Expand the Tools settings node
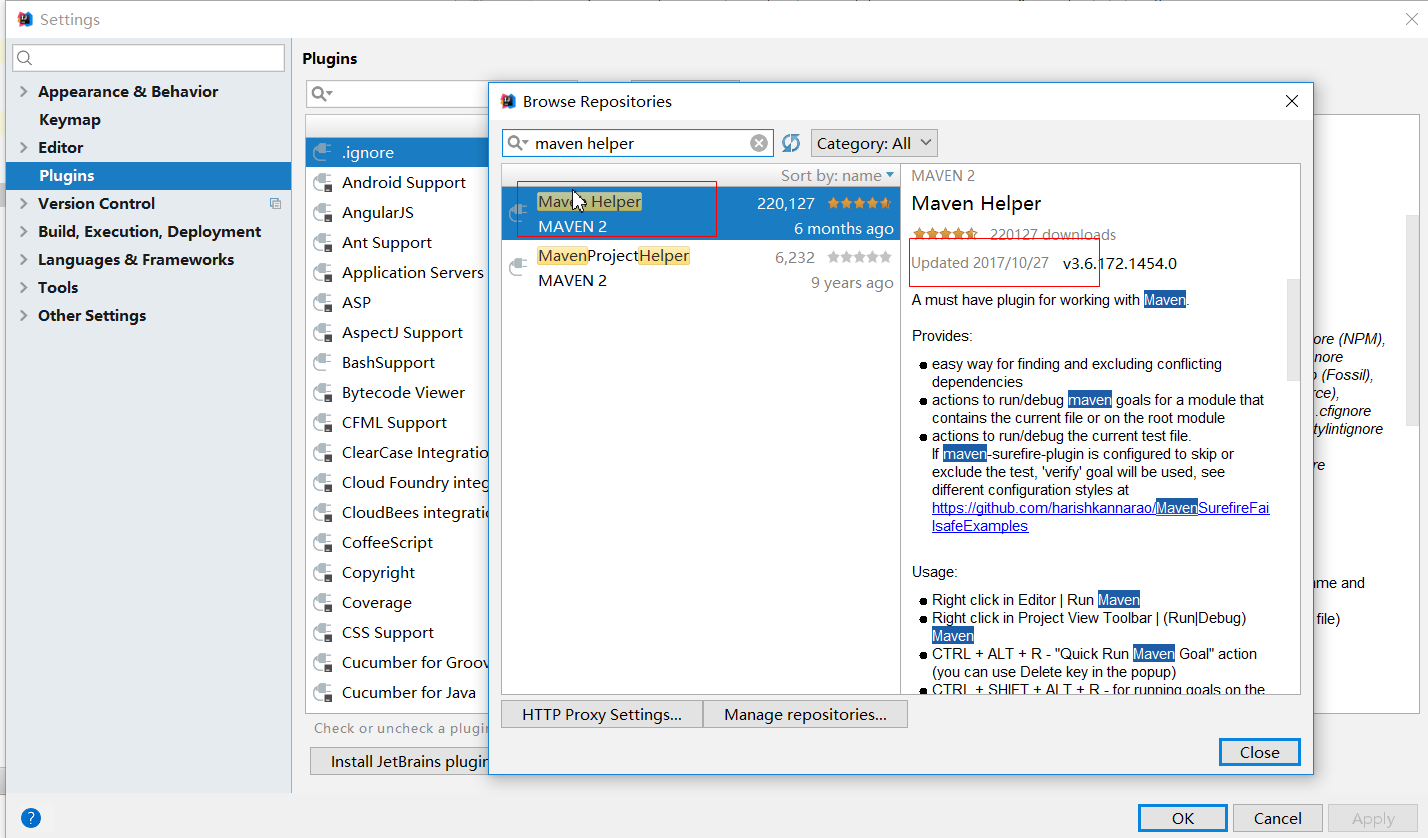 pyautogui.click(x=24, y=287)
